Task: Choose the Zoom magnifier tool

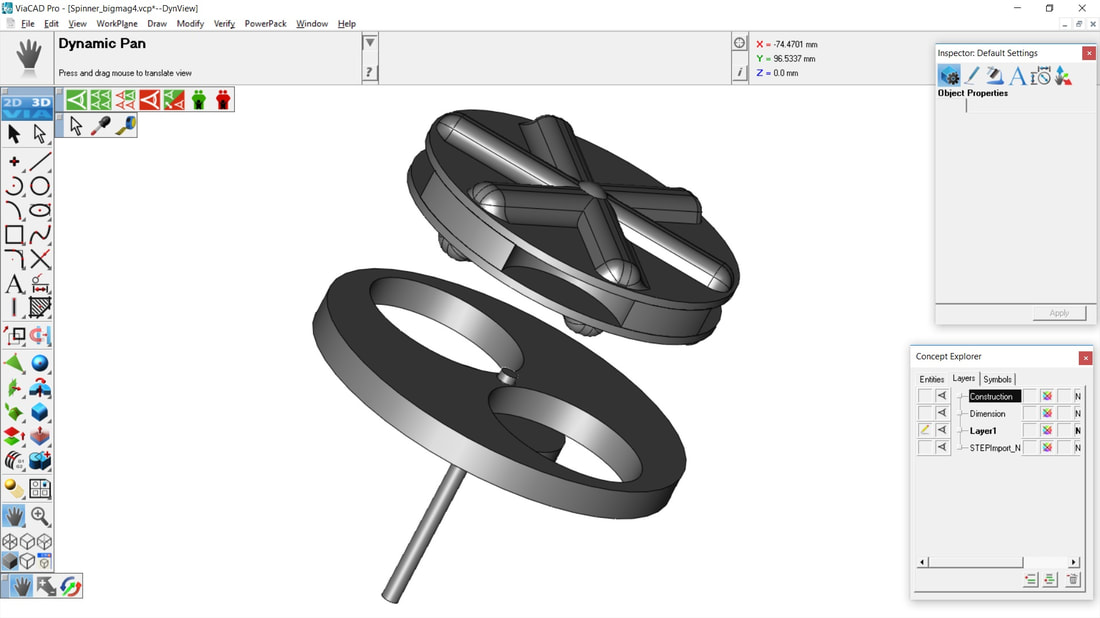Action: point(40,516)
